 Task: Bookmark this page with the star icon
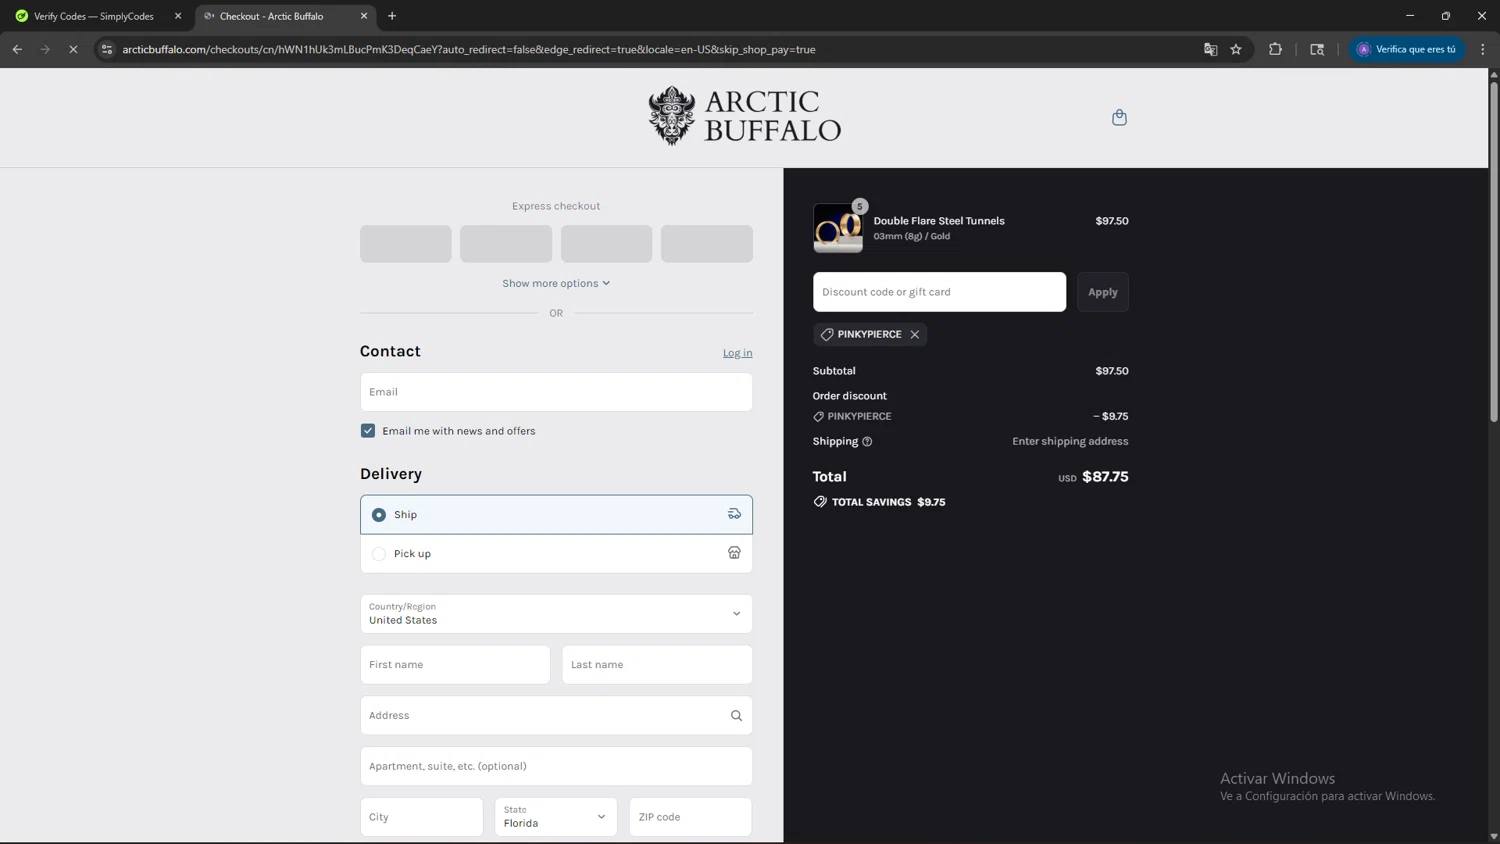point(1236,49)
